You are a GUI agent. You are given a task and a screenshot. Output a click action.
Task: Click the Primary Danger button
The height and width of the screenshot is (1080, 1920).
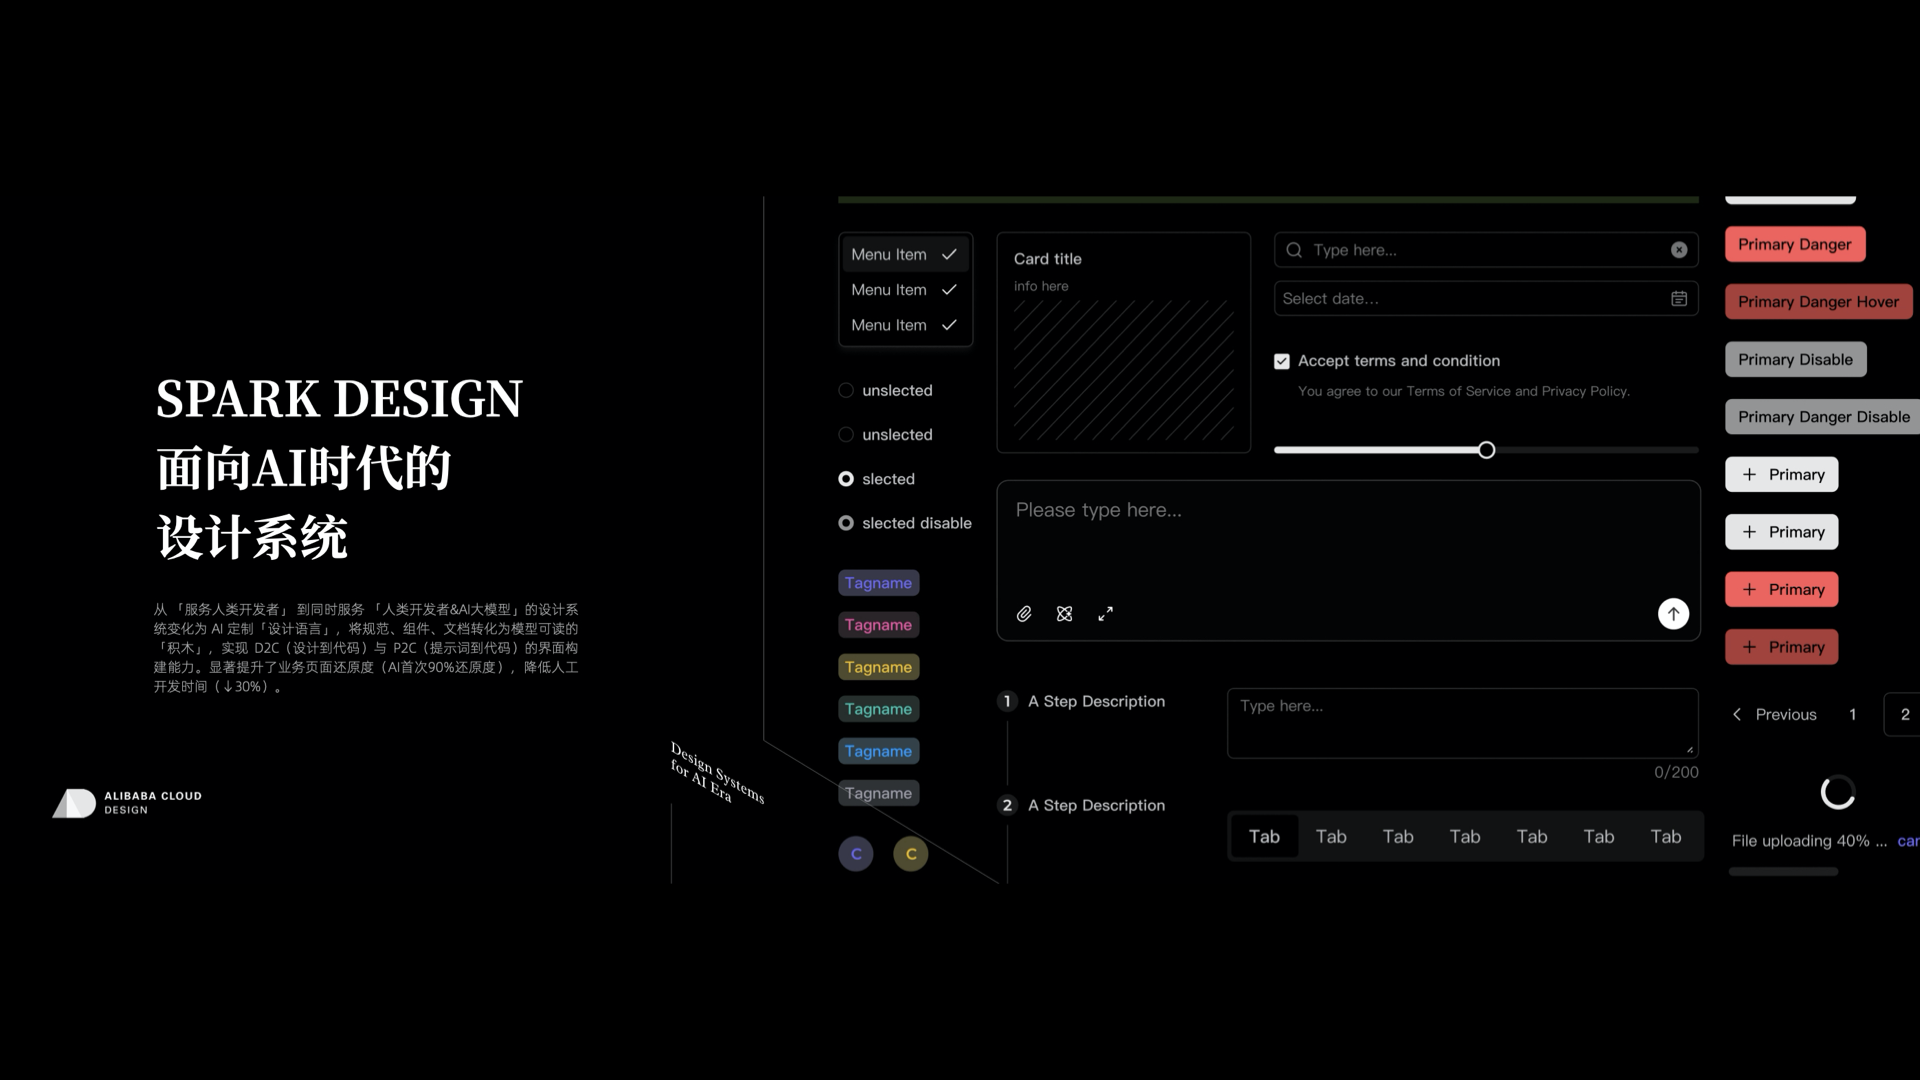[x=1794, y=245]
